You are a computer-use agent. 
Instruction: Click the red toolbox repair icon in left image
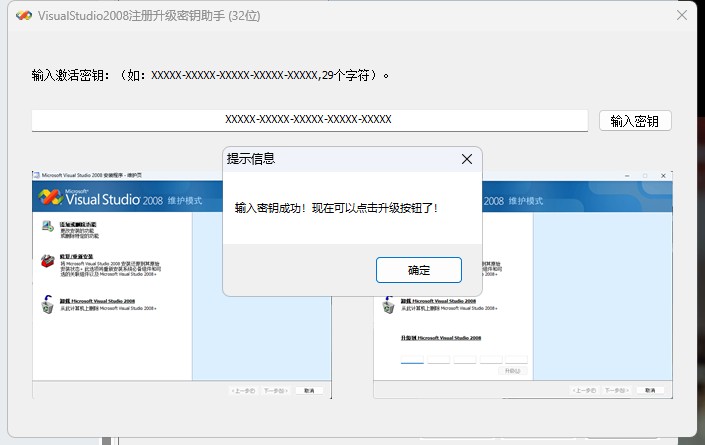point(48,261)
